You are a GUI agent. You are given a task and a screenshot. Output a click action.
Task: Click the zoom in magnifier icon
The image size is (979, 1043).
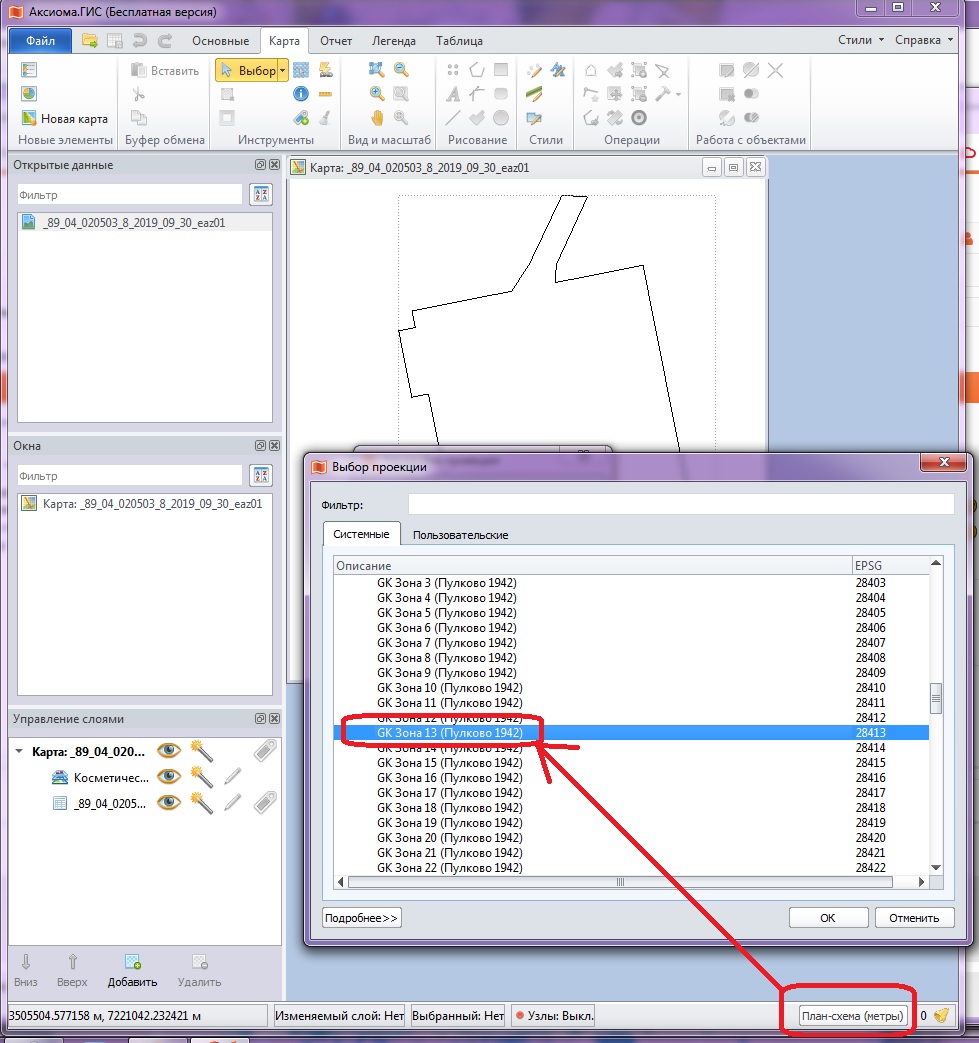click(x=377, y=94)
